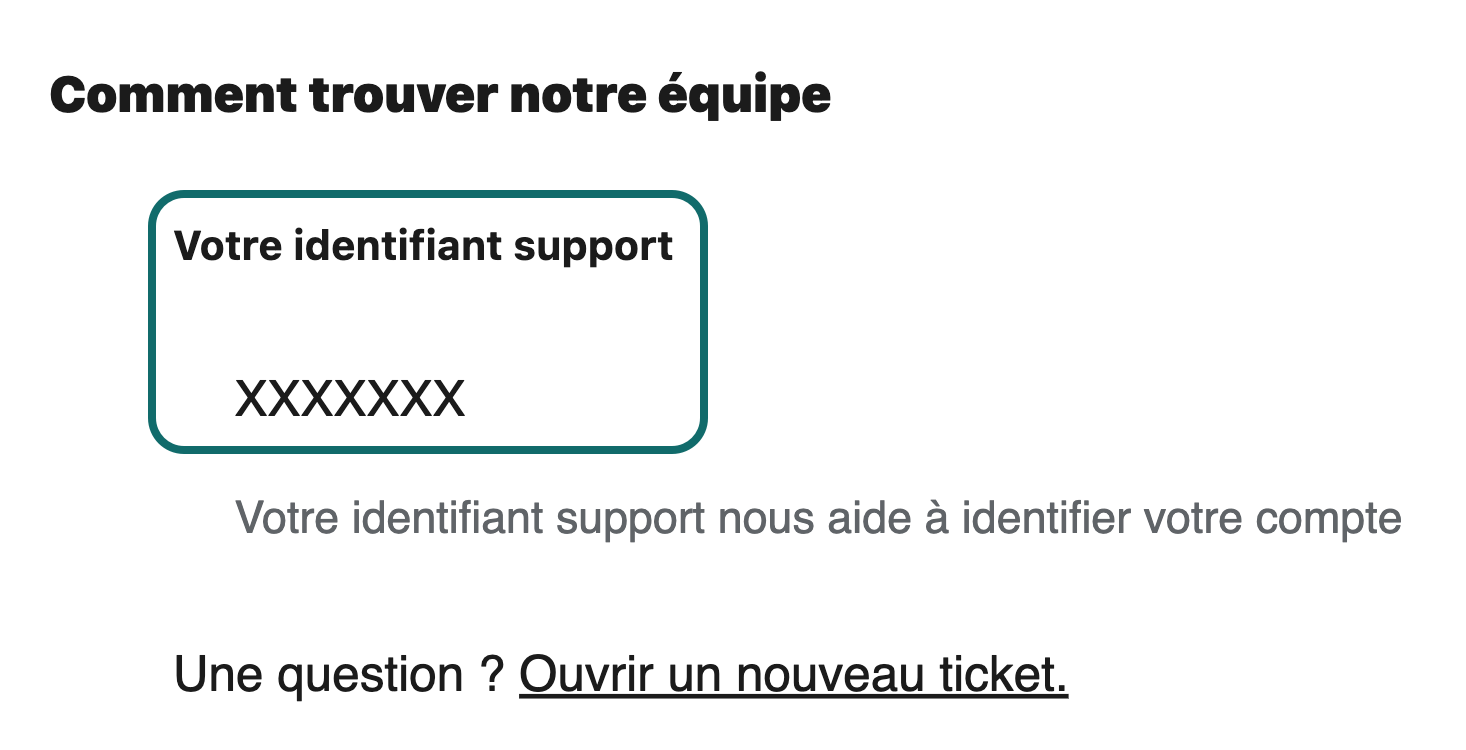1466x750 pixels.
Task: Click the gray explanatory caption sentence
Action: tap(820, 517)
